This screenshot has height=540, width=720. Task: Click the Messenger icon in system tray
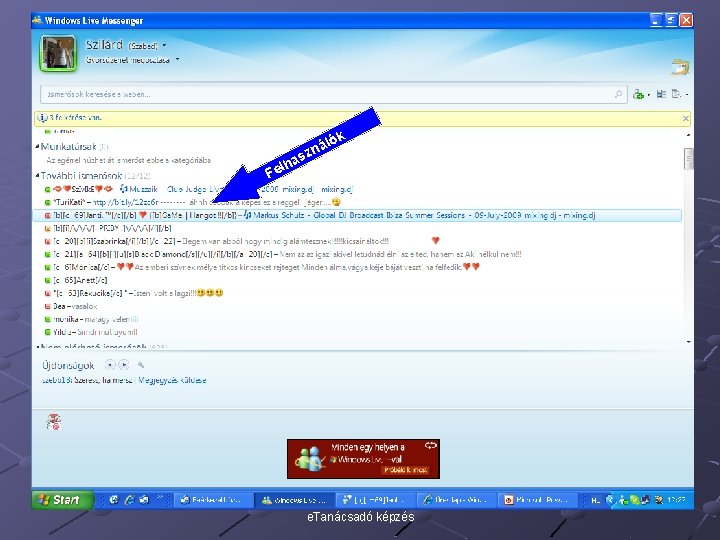click(x=623, y=500)
